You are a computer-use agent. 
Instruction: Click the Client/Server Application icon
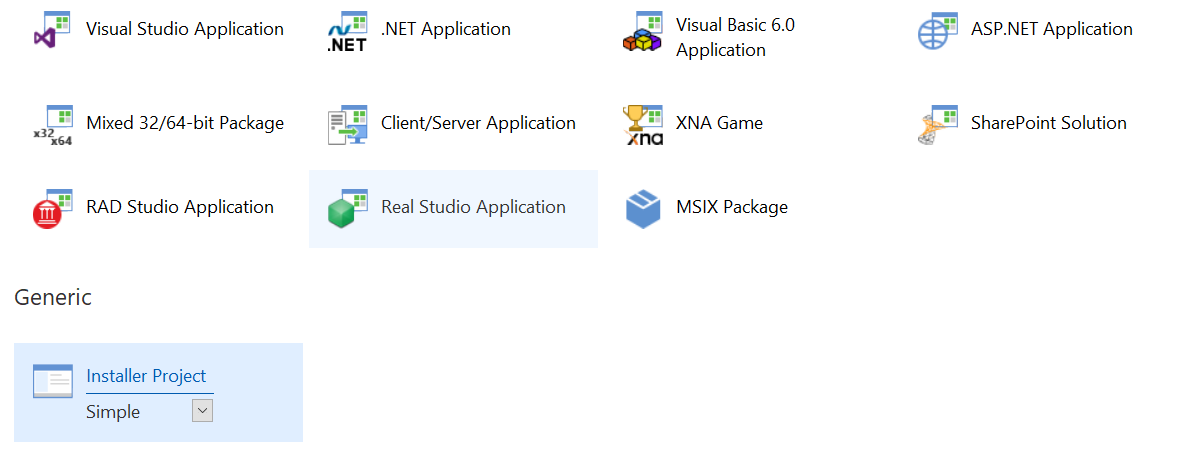tap(347, 124)
